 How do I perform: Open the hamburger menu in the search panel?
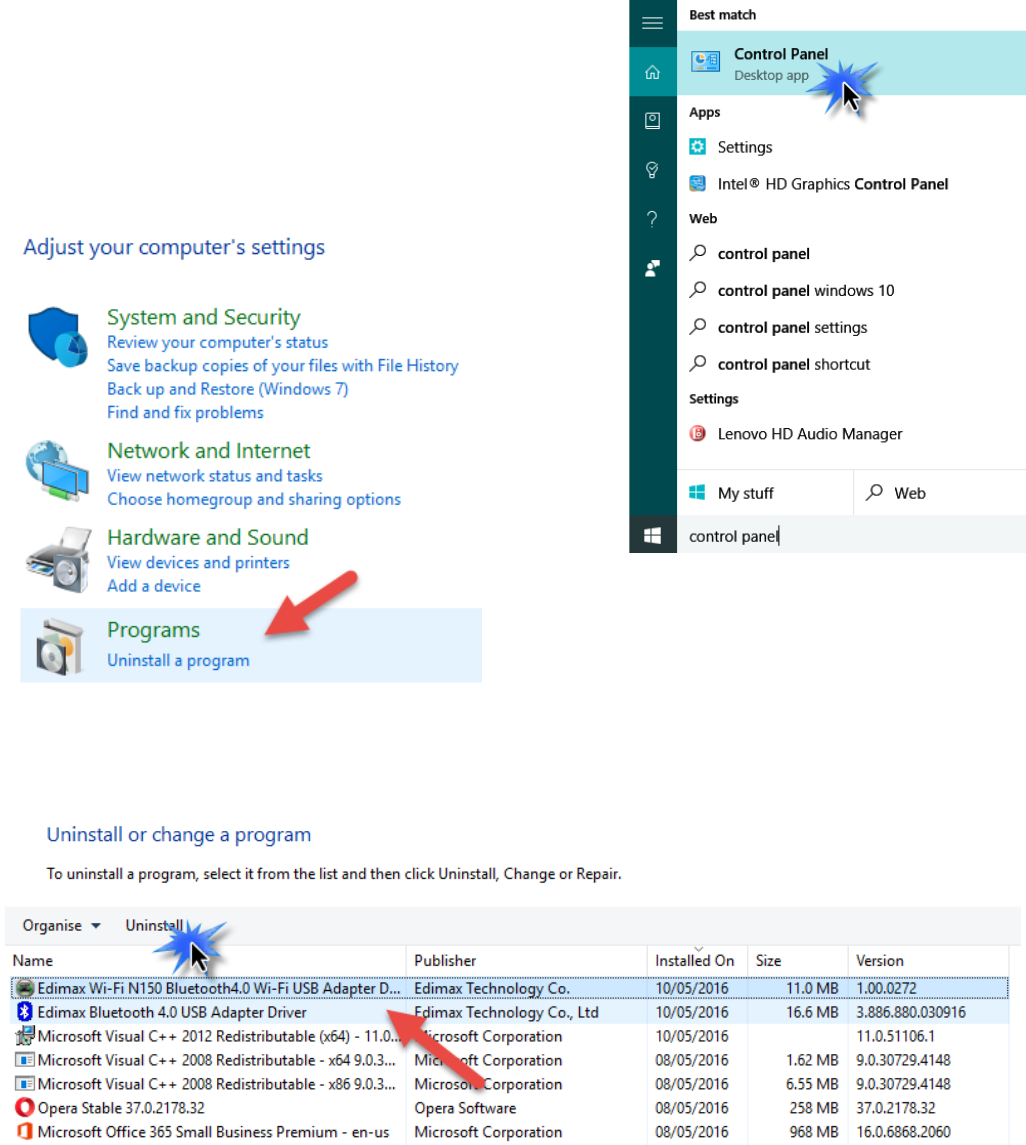[652, 23]
